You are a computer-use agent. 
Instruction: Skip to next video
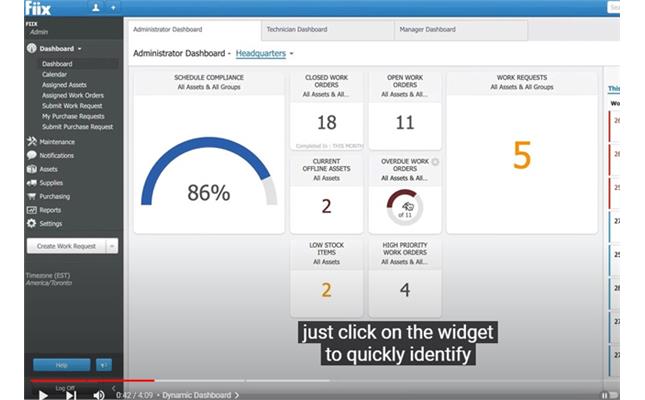point(71,395)
